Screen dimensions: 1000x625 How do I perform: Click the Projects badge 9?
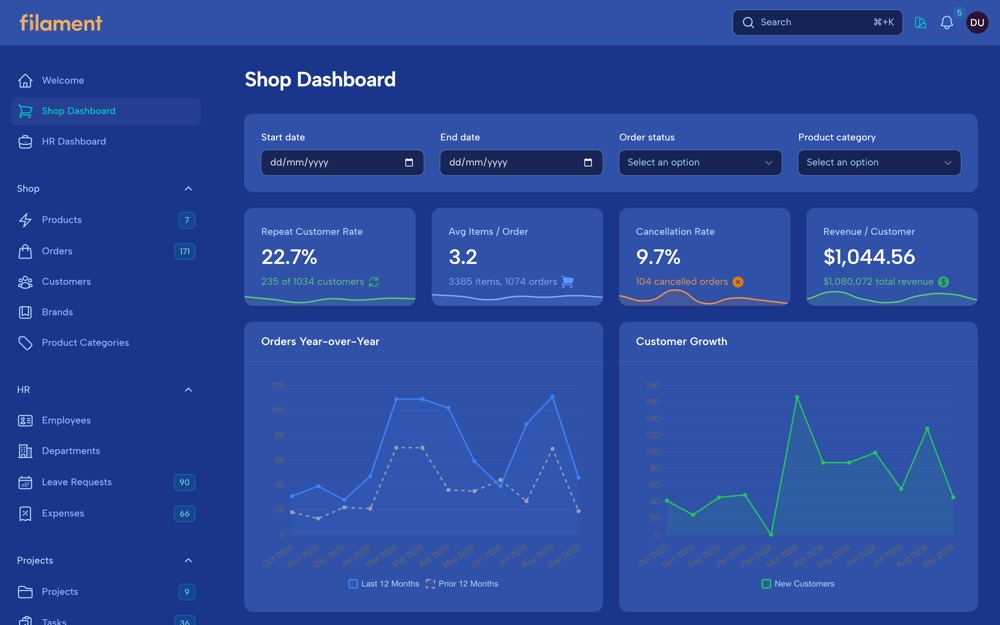187,592
